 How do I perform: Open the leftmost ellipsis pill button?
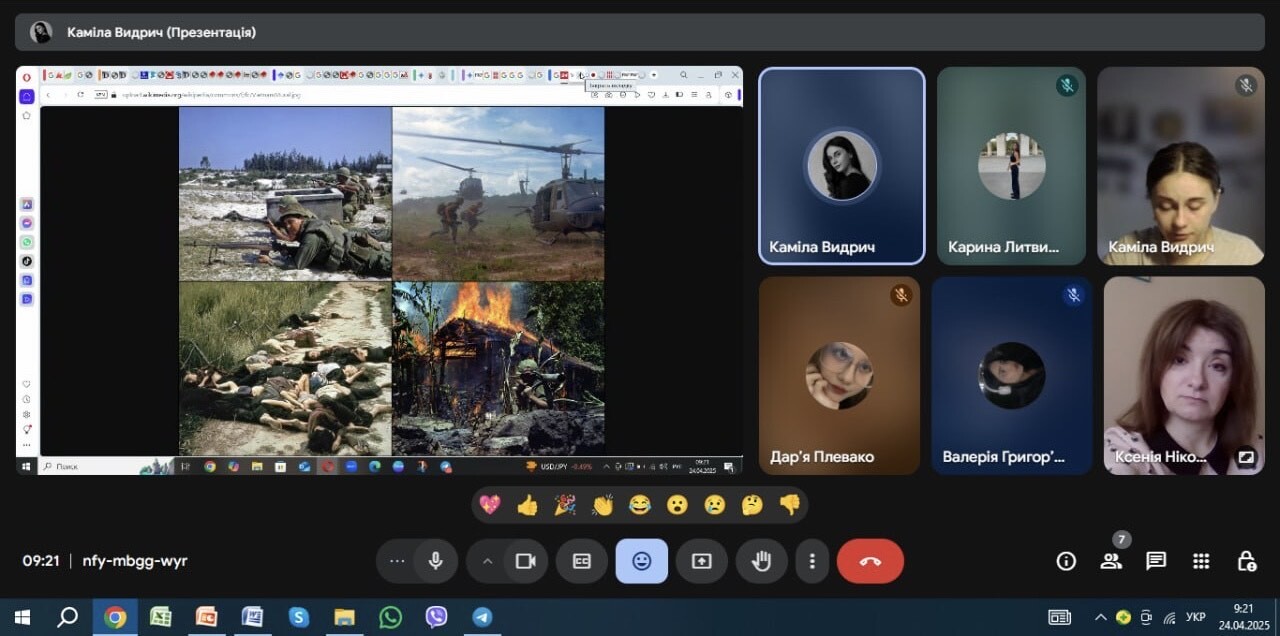tap(397, 561)
